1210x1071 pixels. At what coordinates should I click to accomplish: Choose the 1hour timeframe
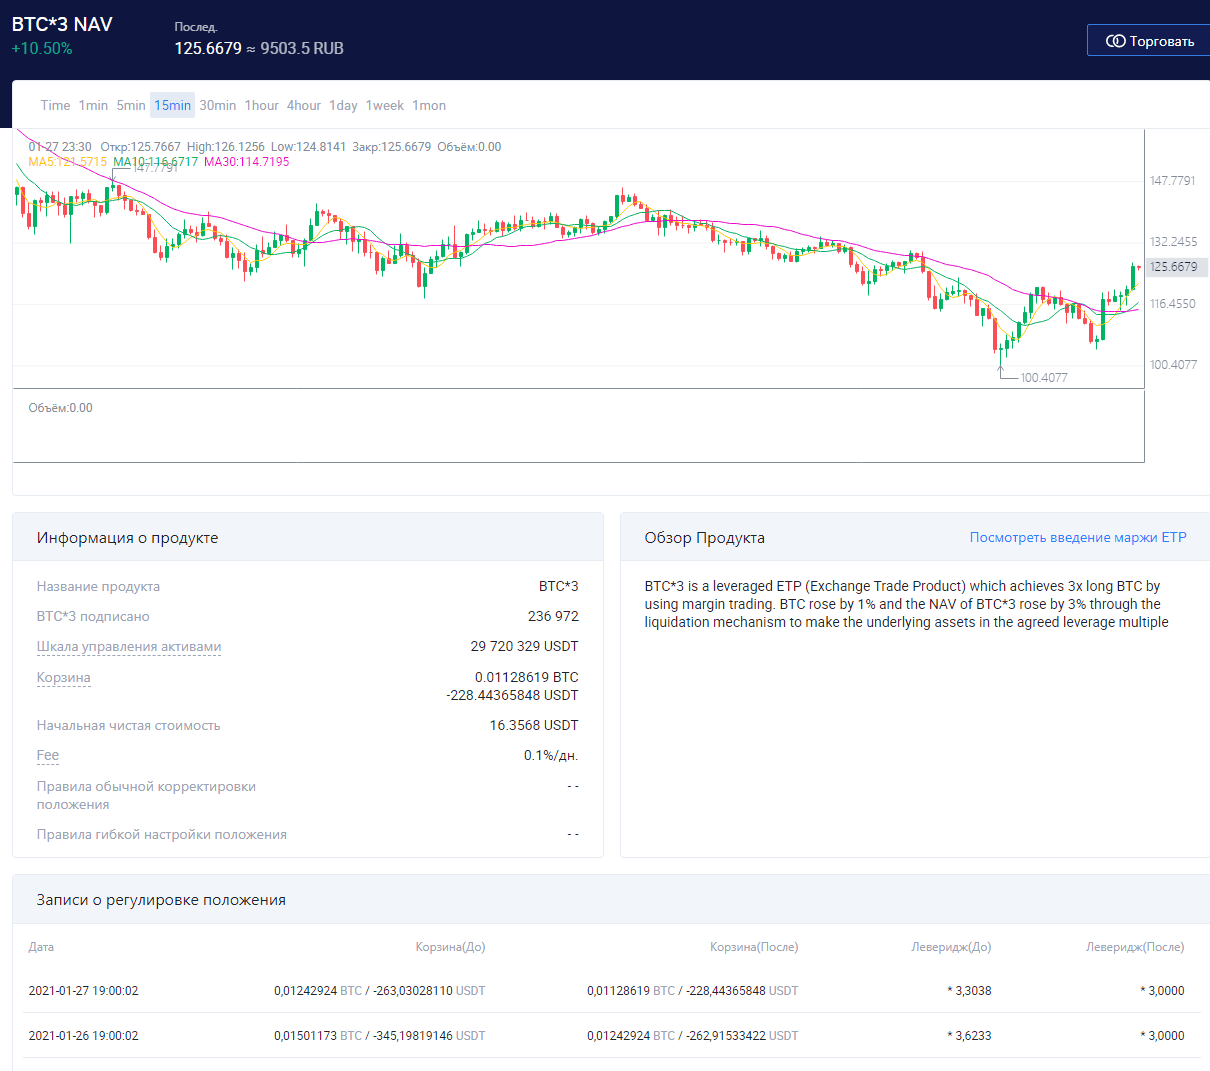point(261,106)
